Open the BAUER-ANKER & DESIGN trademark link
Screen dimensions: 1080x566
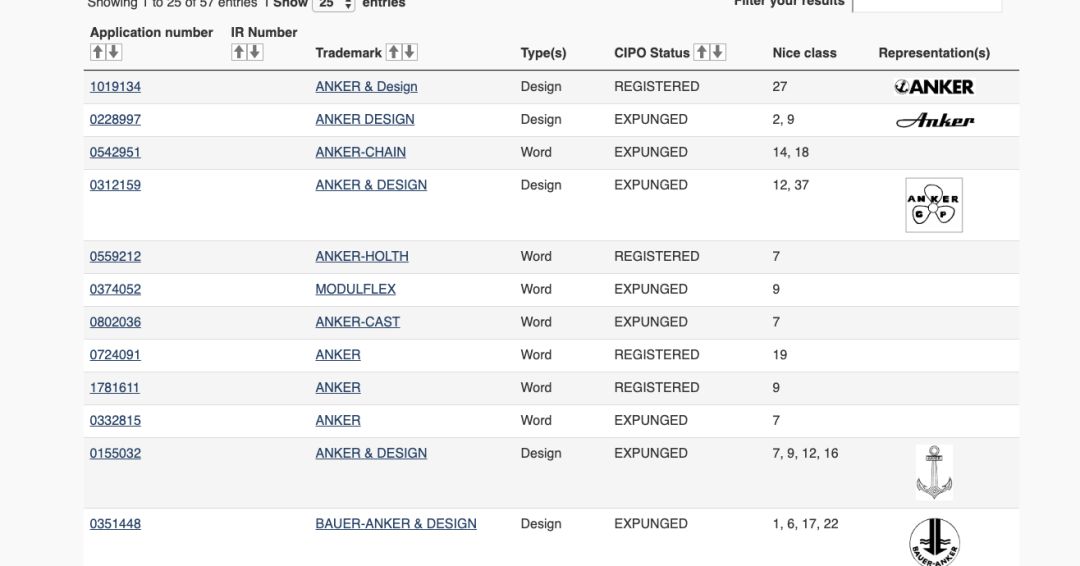click(x=395, y=523)
